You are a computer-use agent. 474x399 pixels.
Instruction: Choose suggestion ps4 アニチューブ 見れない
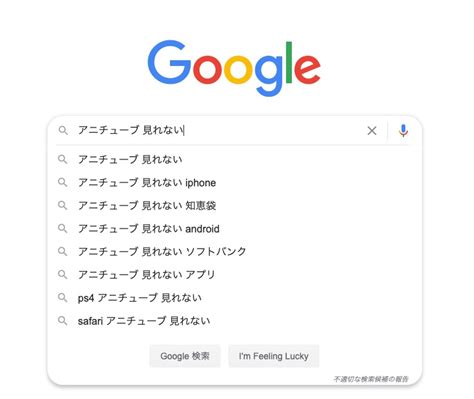coord(235,297)
